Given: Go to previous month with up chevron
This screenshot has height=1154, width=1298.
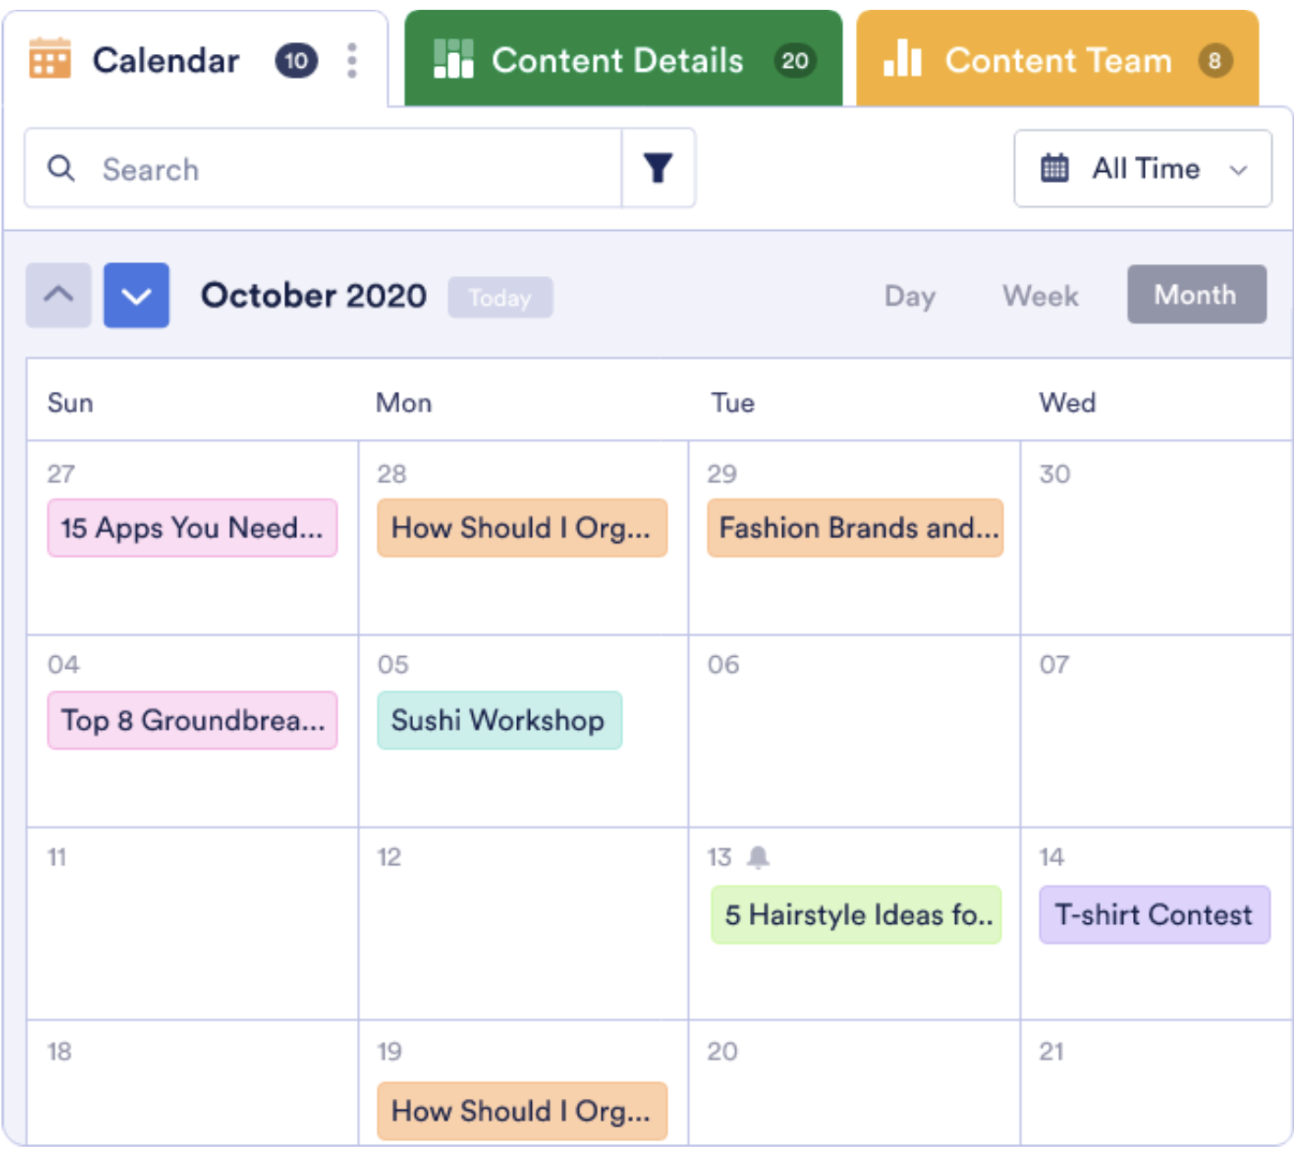Looking at the screenshot, I should 59,295.
